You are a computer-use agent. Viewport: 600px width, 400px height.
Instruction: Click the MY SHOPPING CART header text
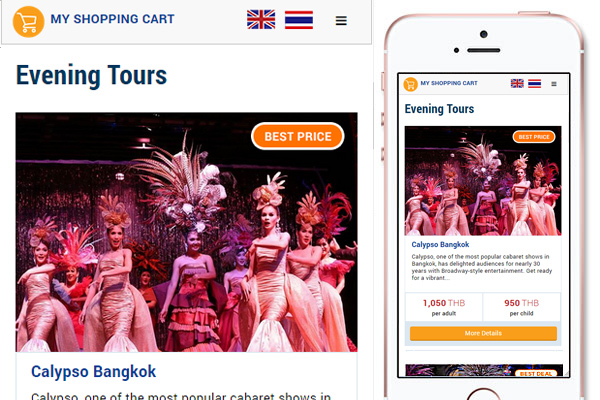[x=112, y=19]
